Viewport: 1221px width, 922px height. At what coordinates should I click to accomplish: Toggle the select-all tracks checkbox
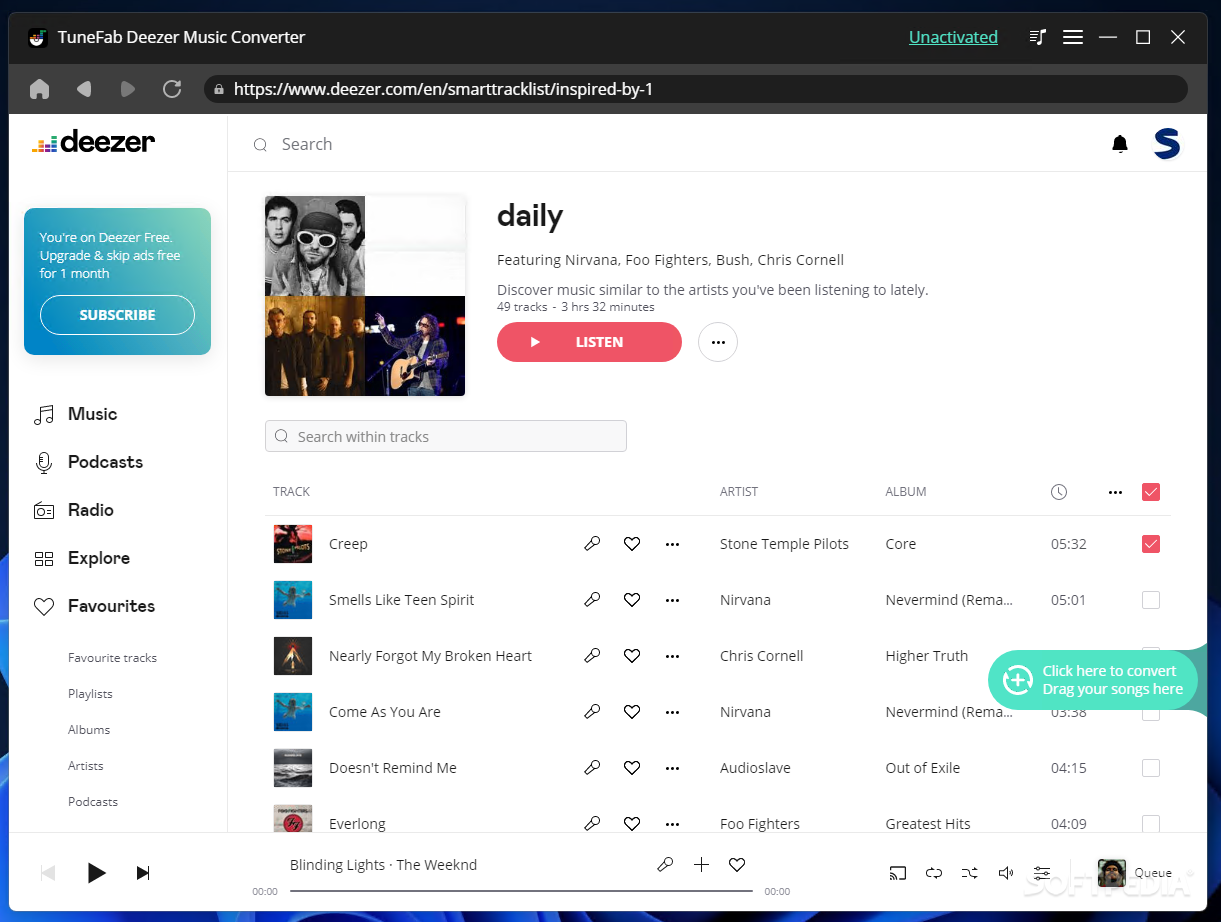(1151, 492)
